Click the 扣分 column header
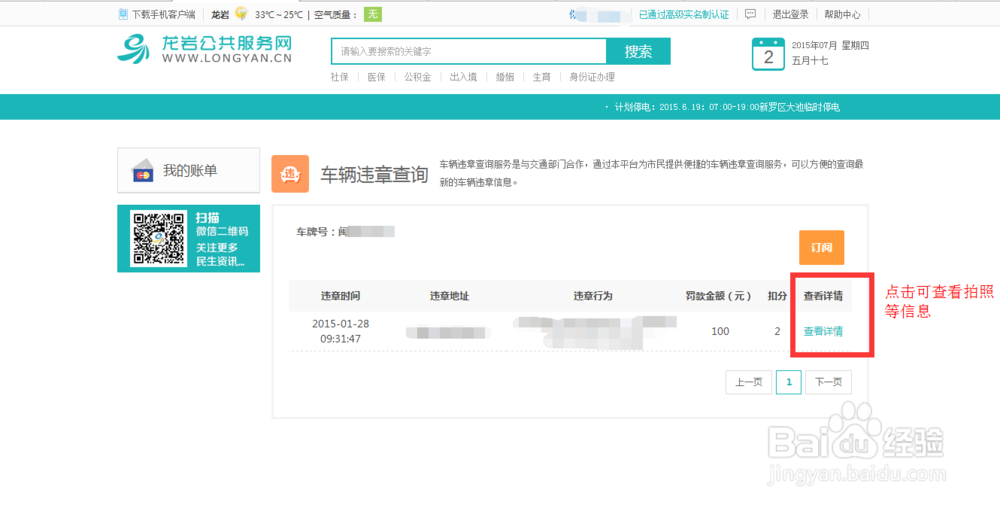 777,296
